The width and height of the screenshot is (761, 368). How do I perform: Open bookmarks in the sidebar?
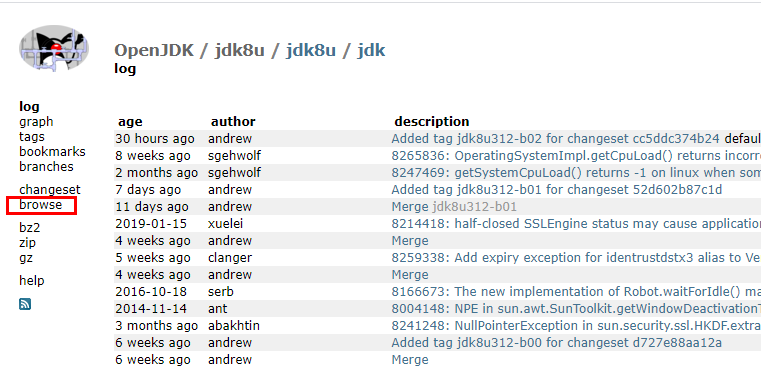[x=52, y=151]
